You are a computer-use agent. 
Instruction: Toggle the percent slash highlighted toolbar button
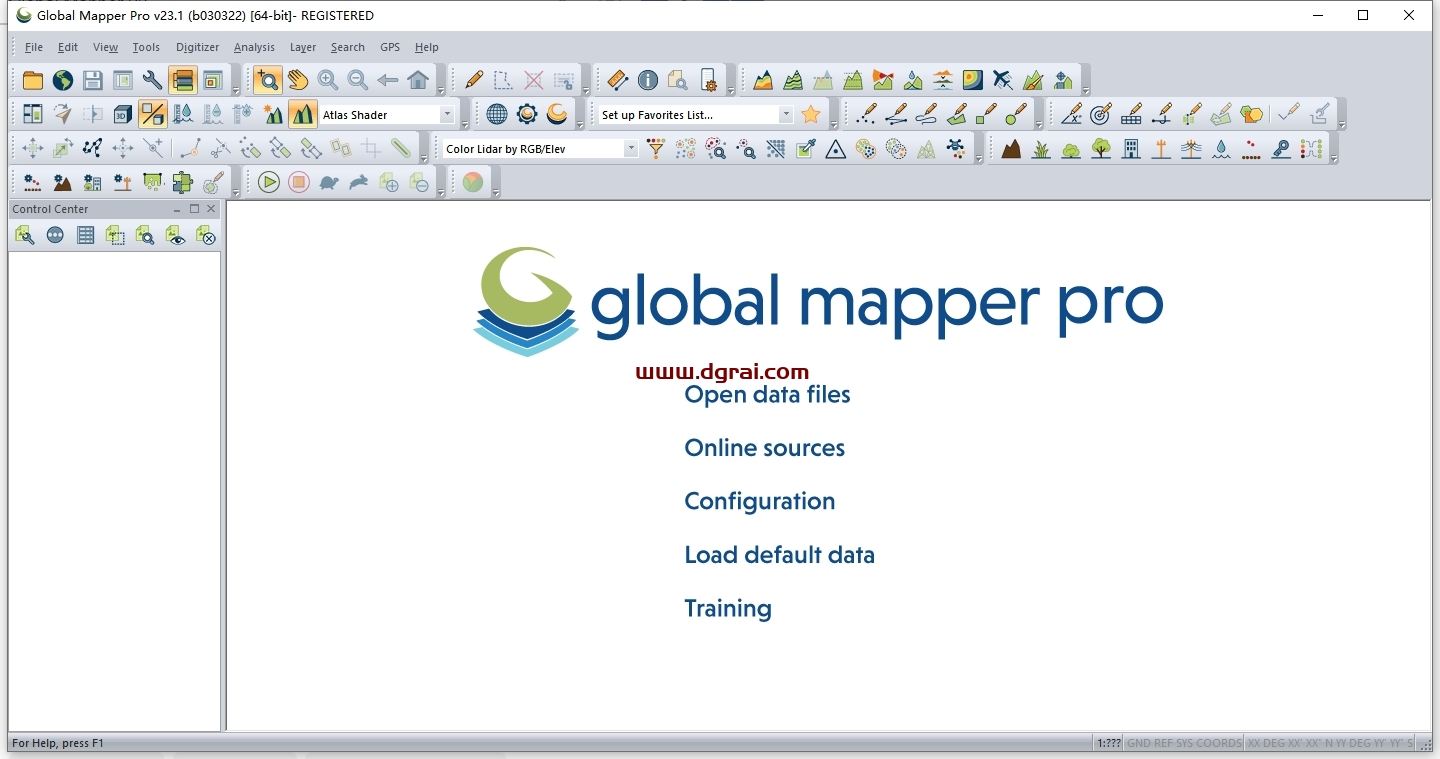pyautogui.click(x=153, y=114)
